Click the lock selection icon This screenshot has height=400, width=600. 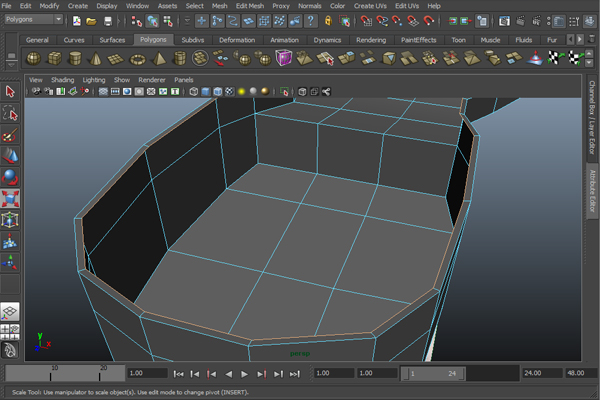[328, 21]
